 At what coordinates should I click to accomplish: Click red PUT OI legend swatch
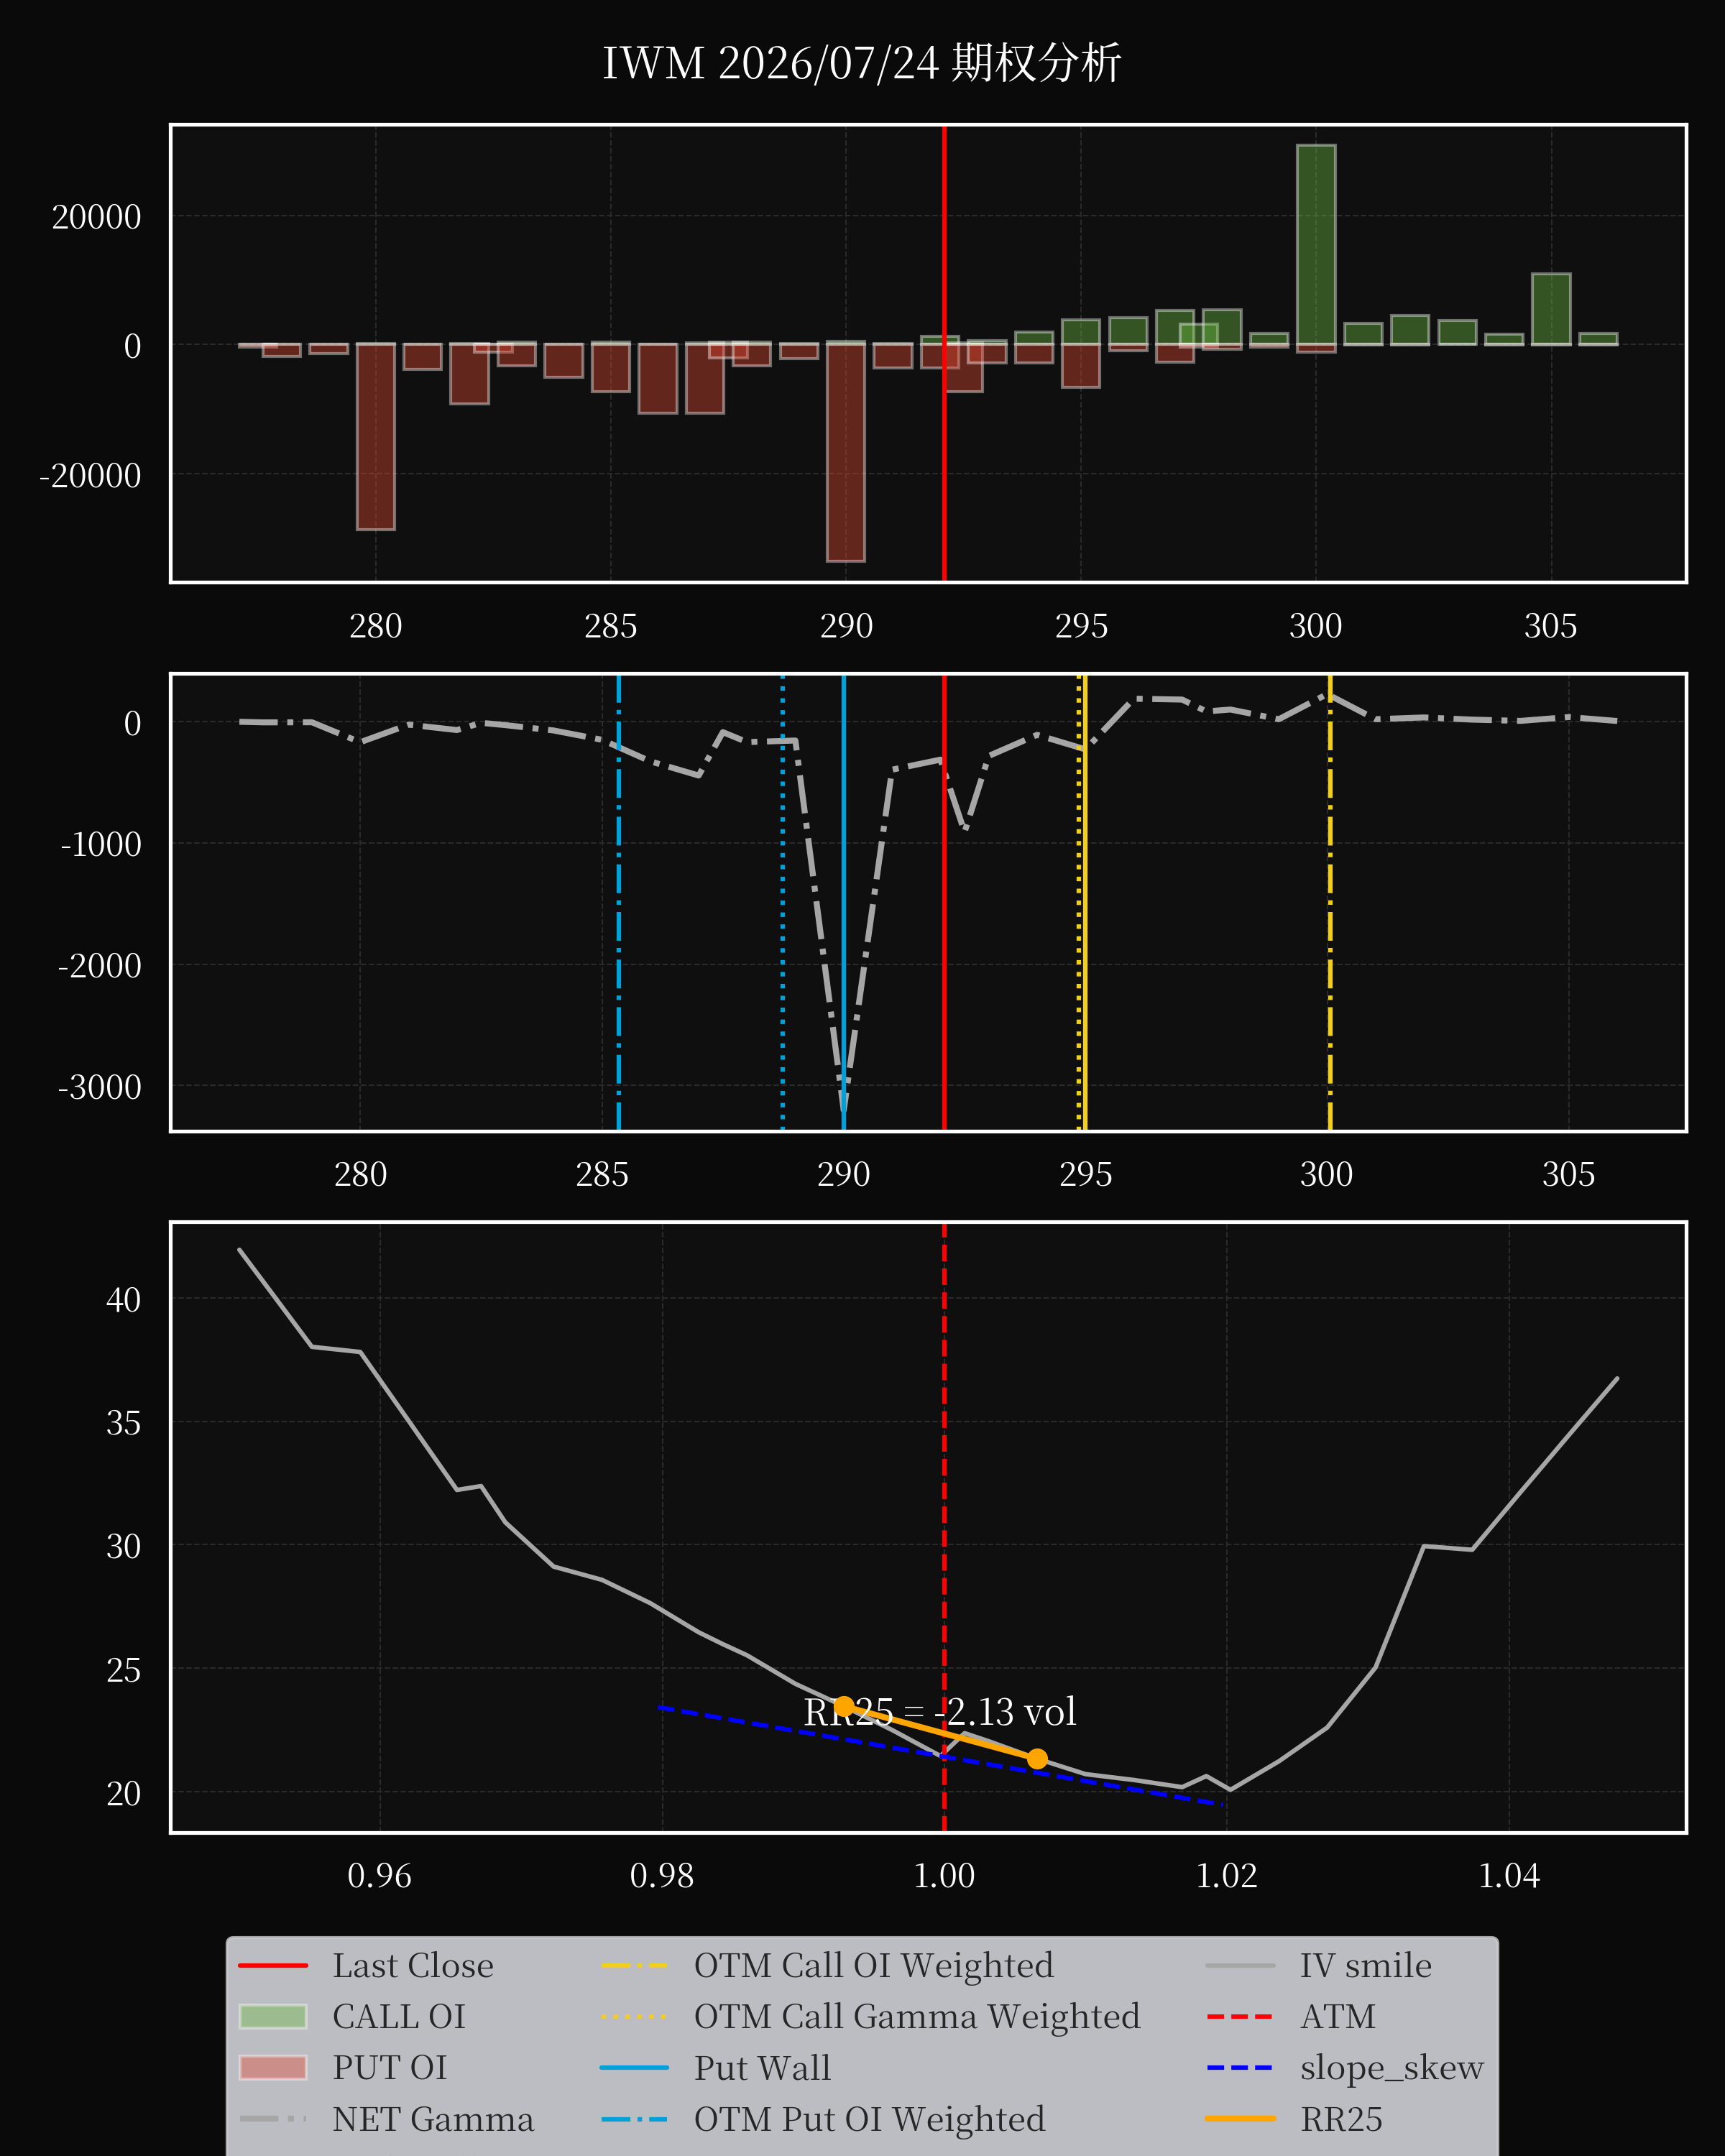coord(273,2067)
